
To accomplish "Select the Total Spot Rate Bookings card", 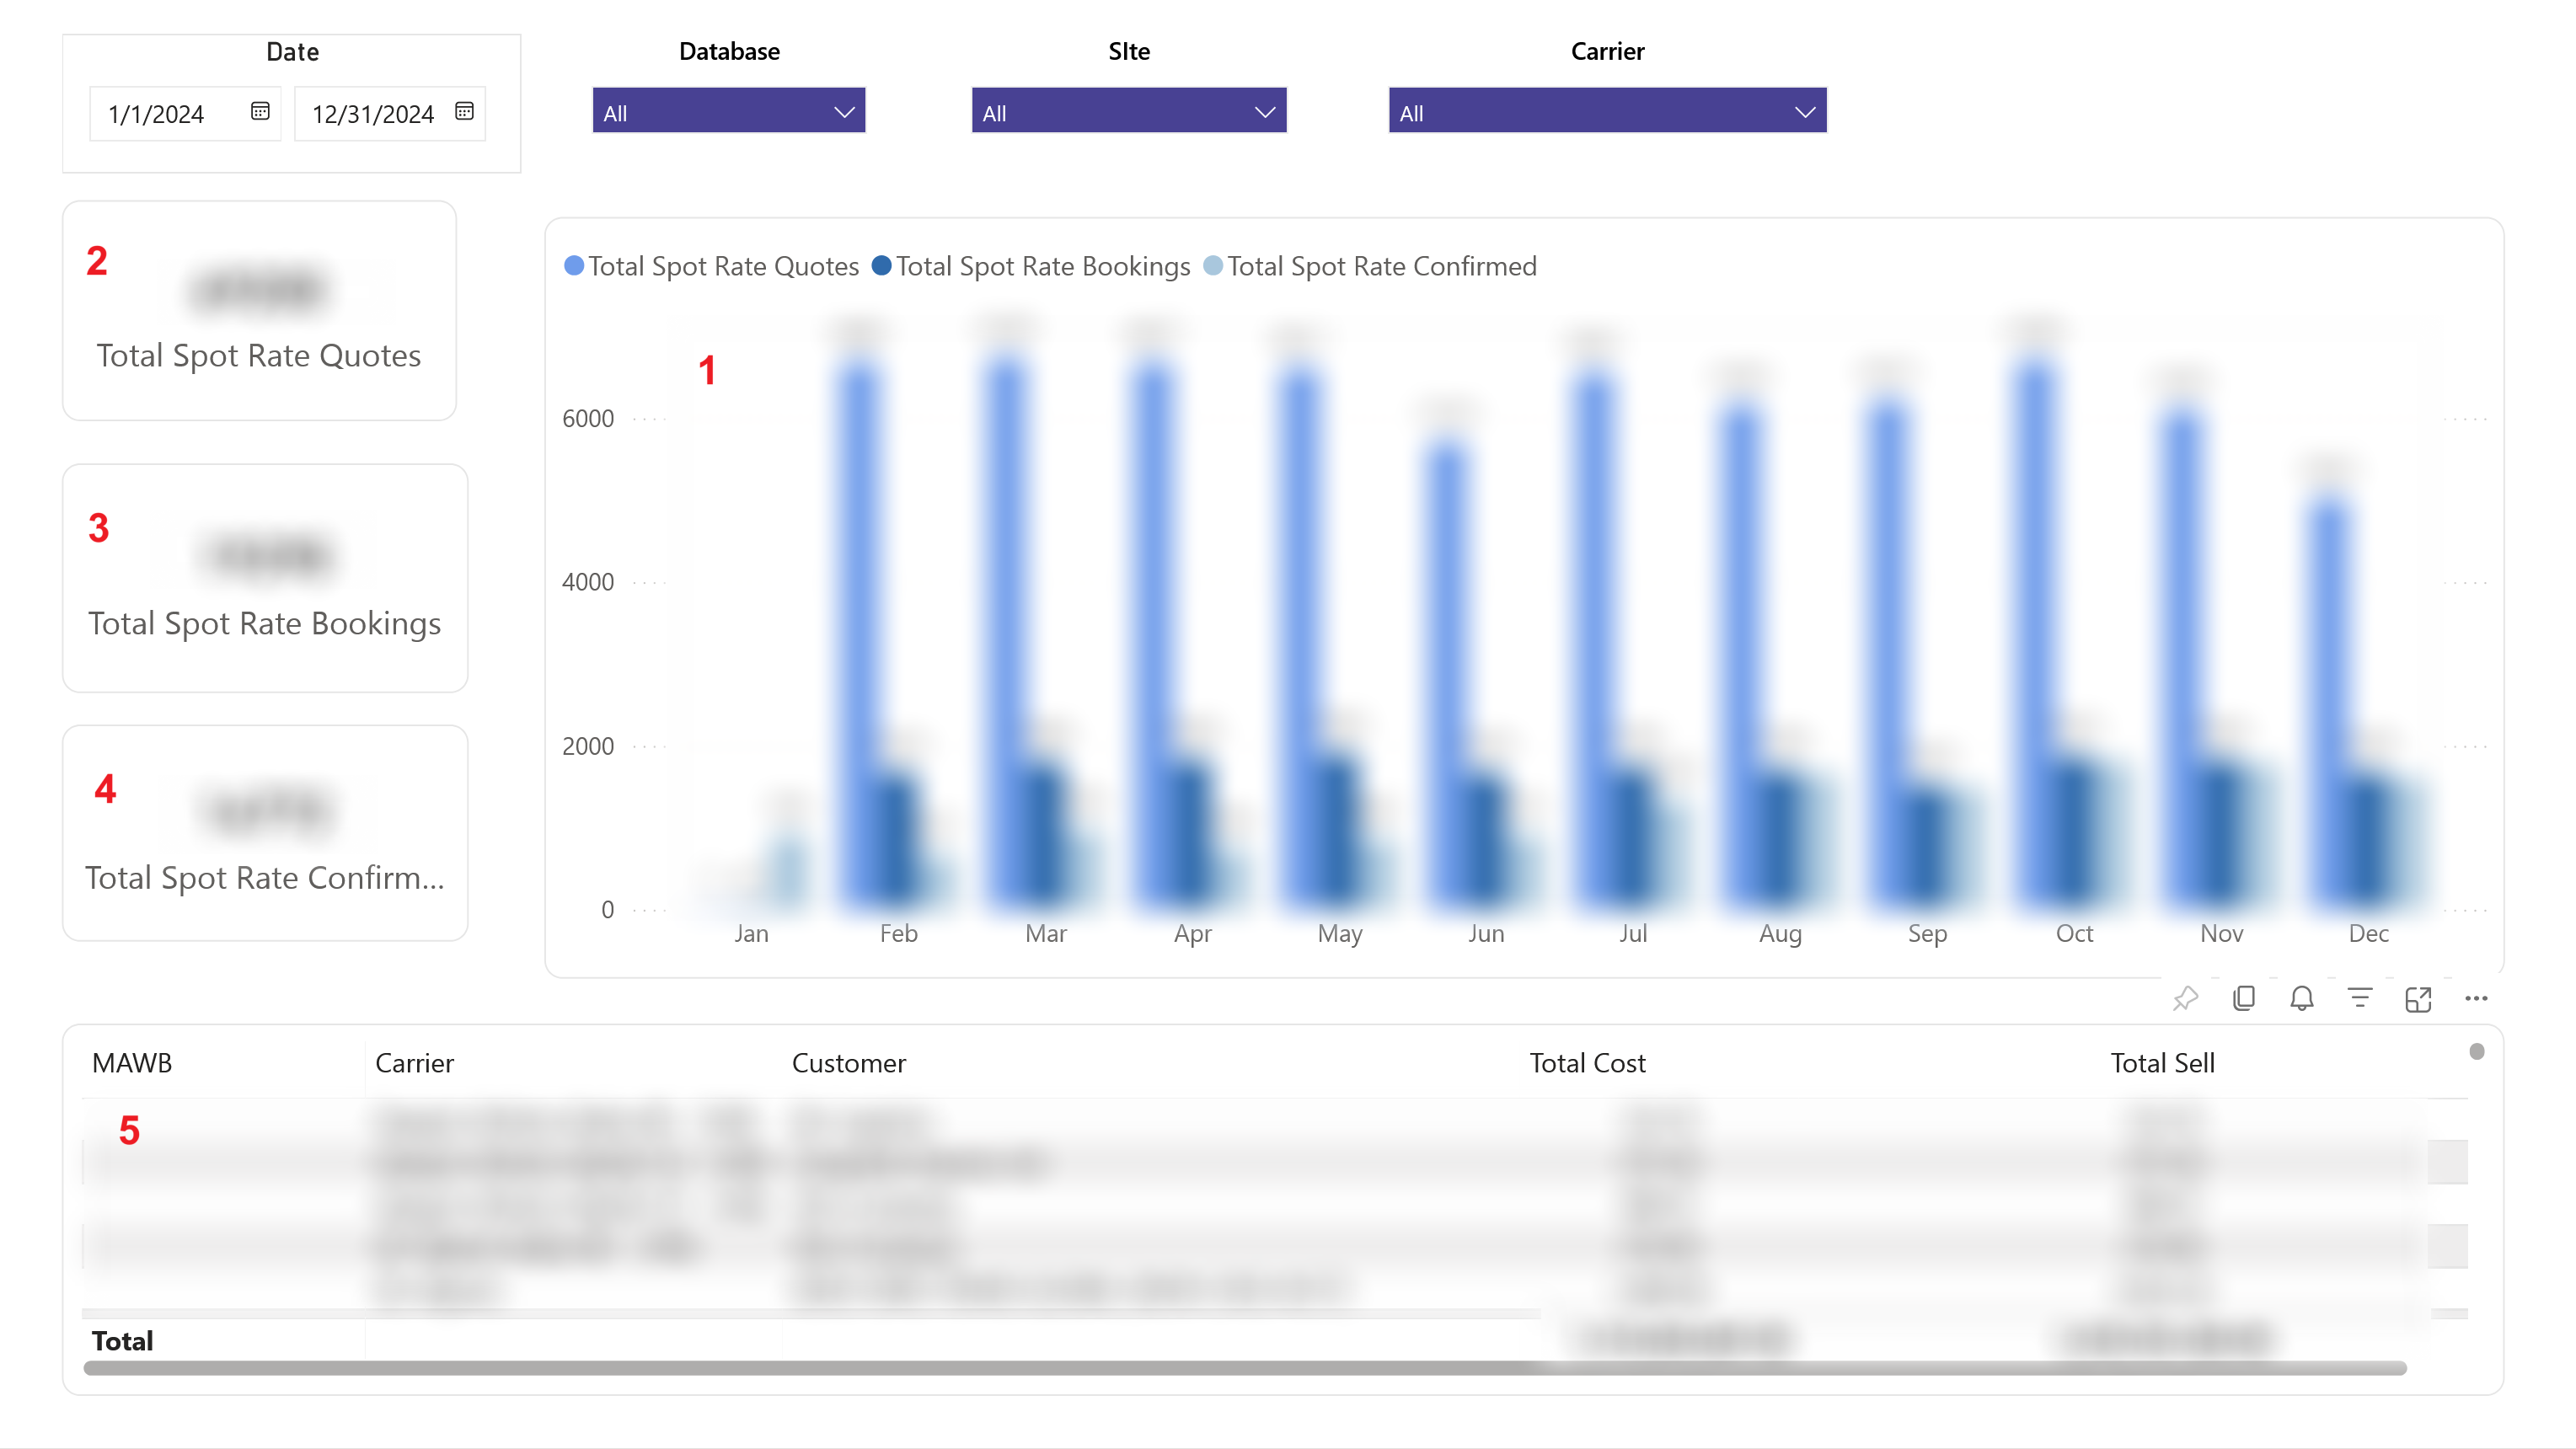I will 265,578.
